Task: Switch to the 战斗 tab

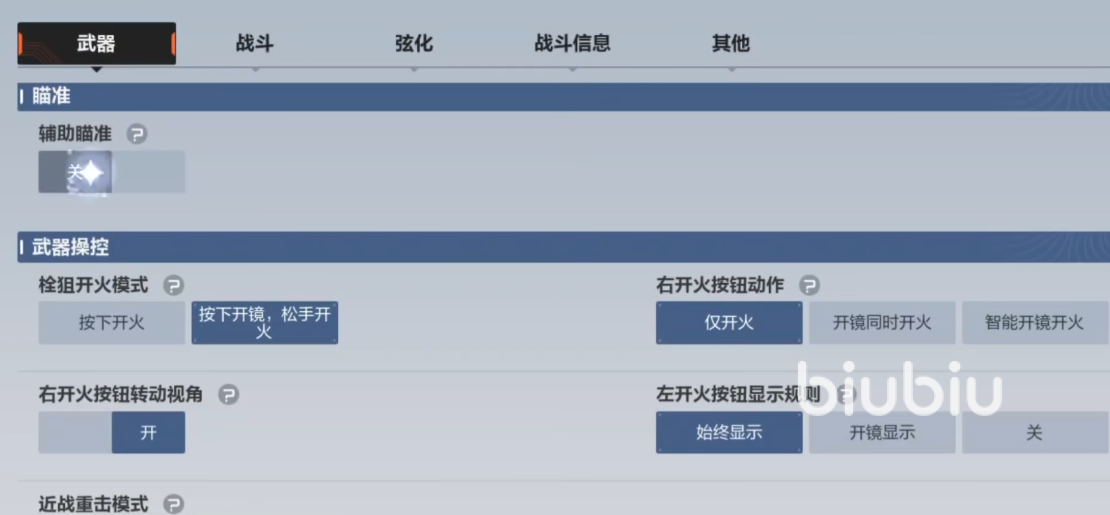Action: [254, 44]
